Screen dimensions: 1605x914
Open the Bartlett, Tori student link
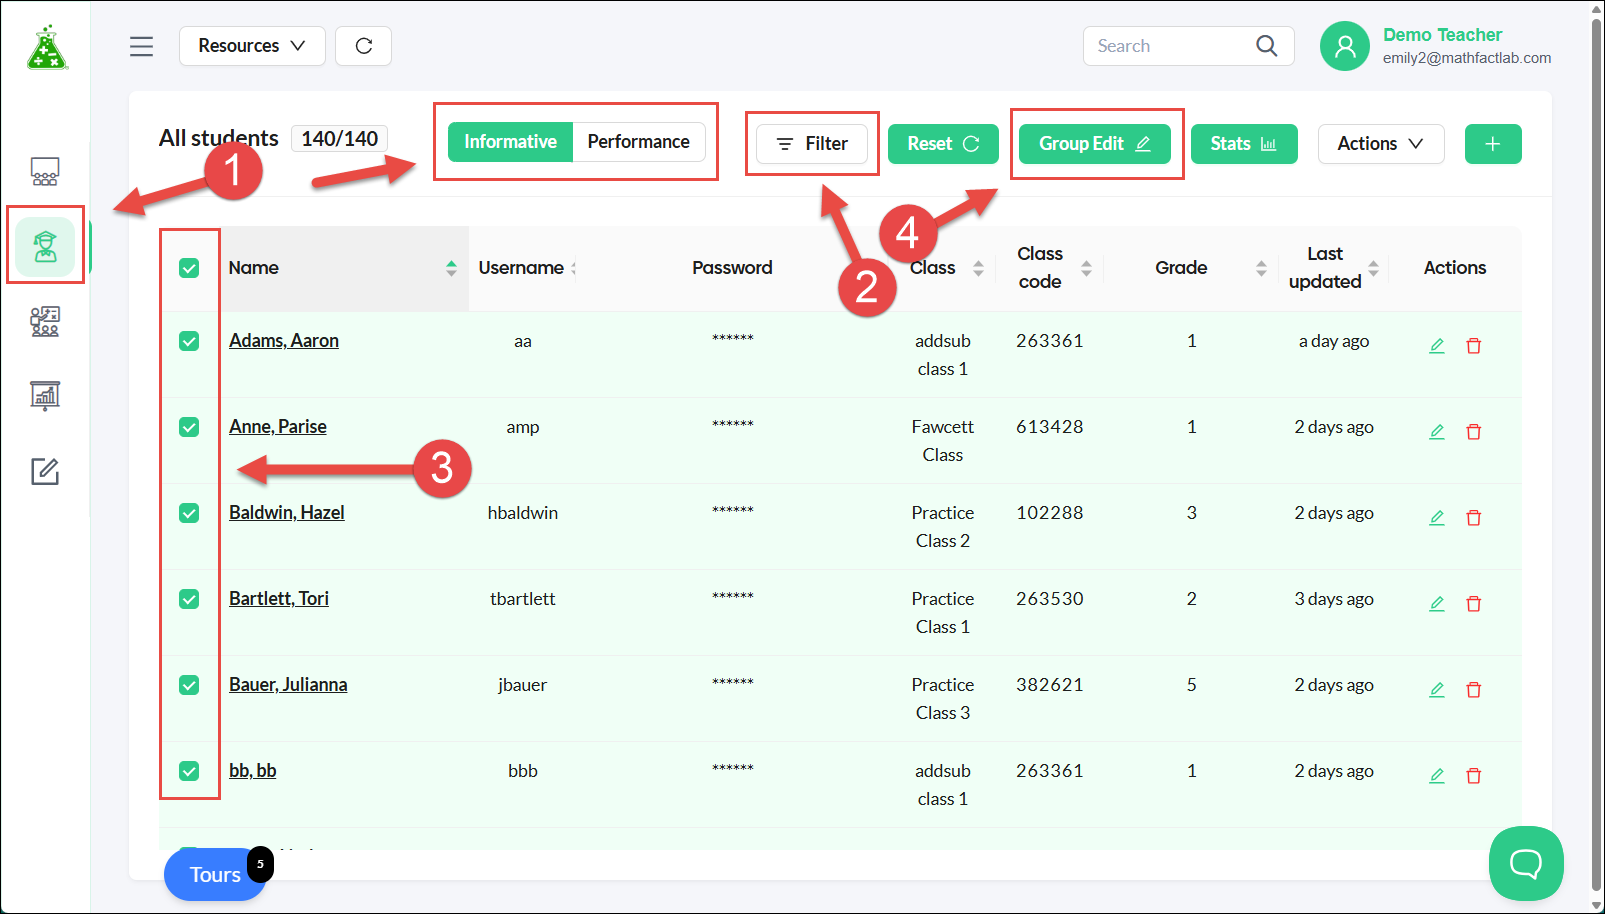(279, 599)
